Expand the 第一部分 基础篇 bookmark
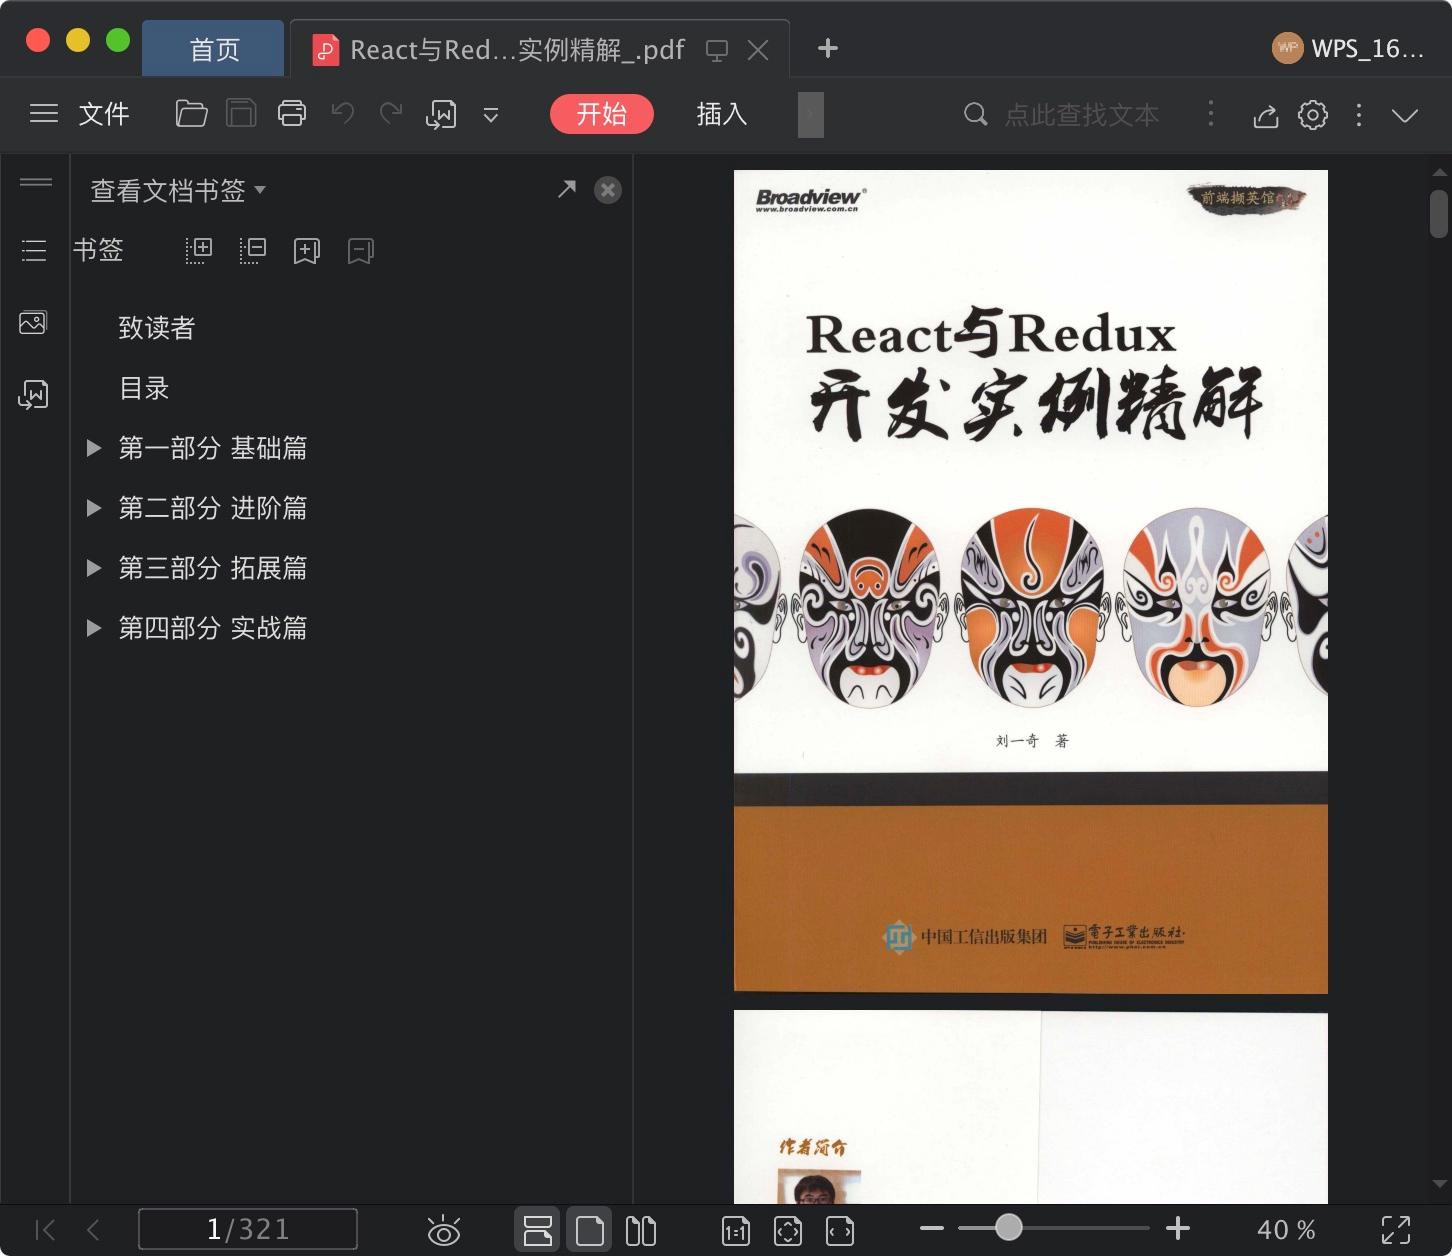 click(94, 448)
